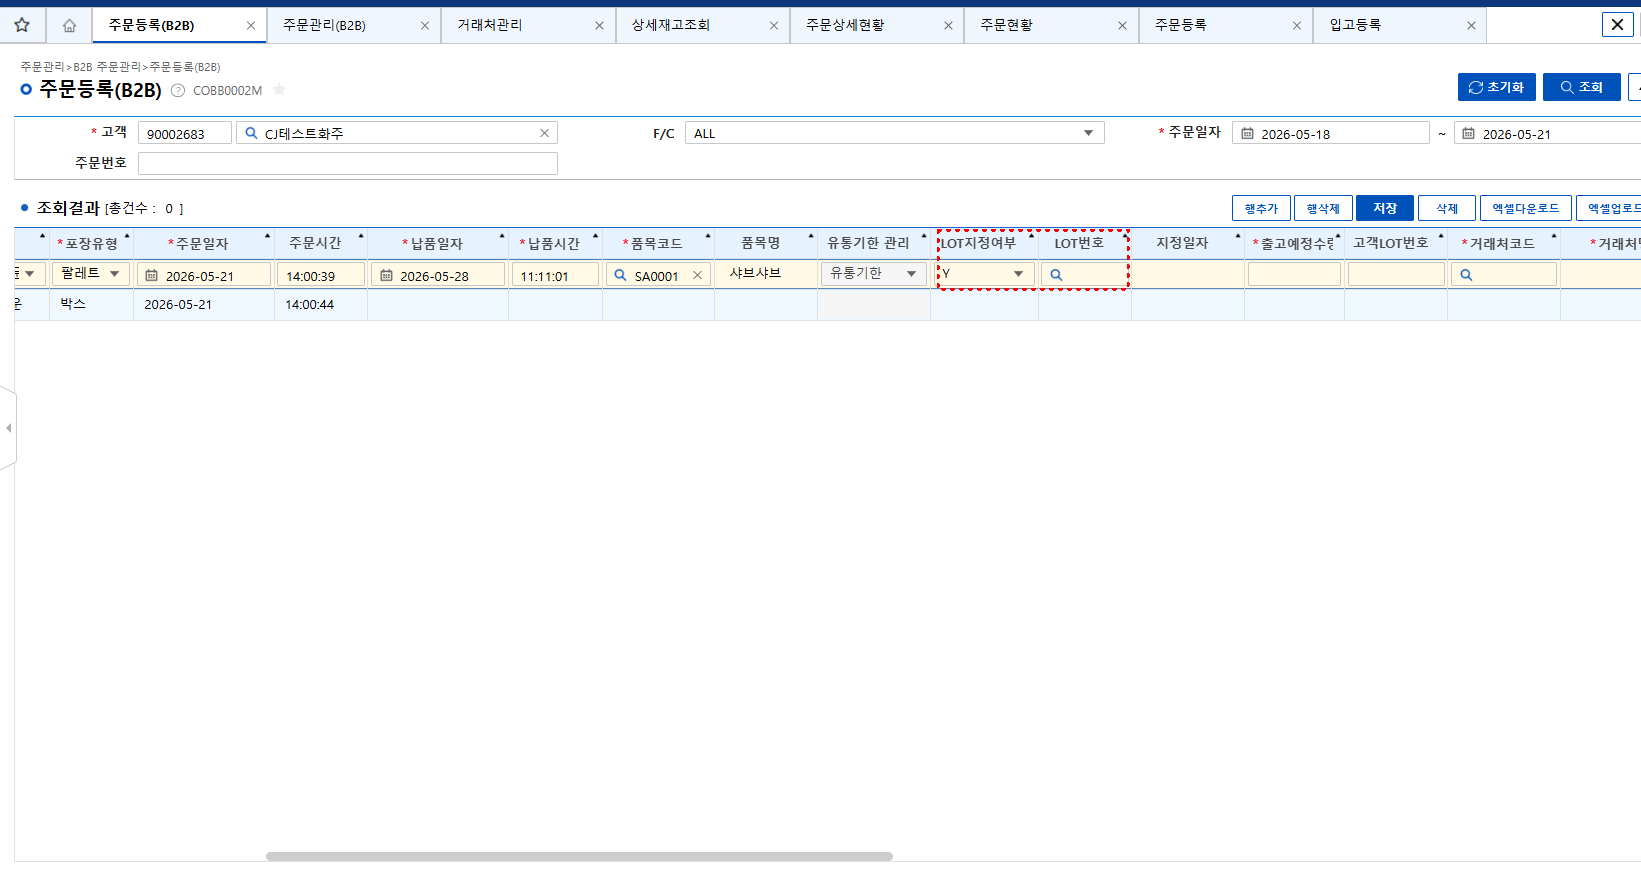Viewport: 1641px width, 873px height.
Task: Open calendar for start date 2026-05-18
Action: click(1247, 133)
